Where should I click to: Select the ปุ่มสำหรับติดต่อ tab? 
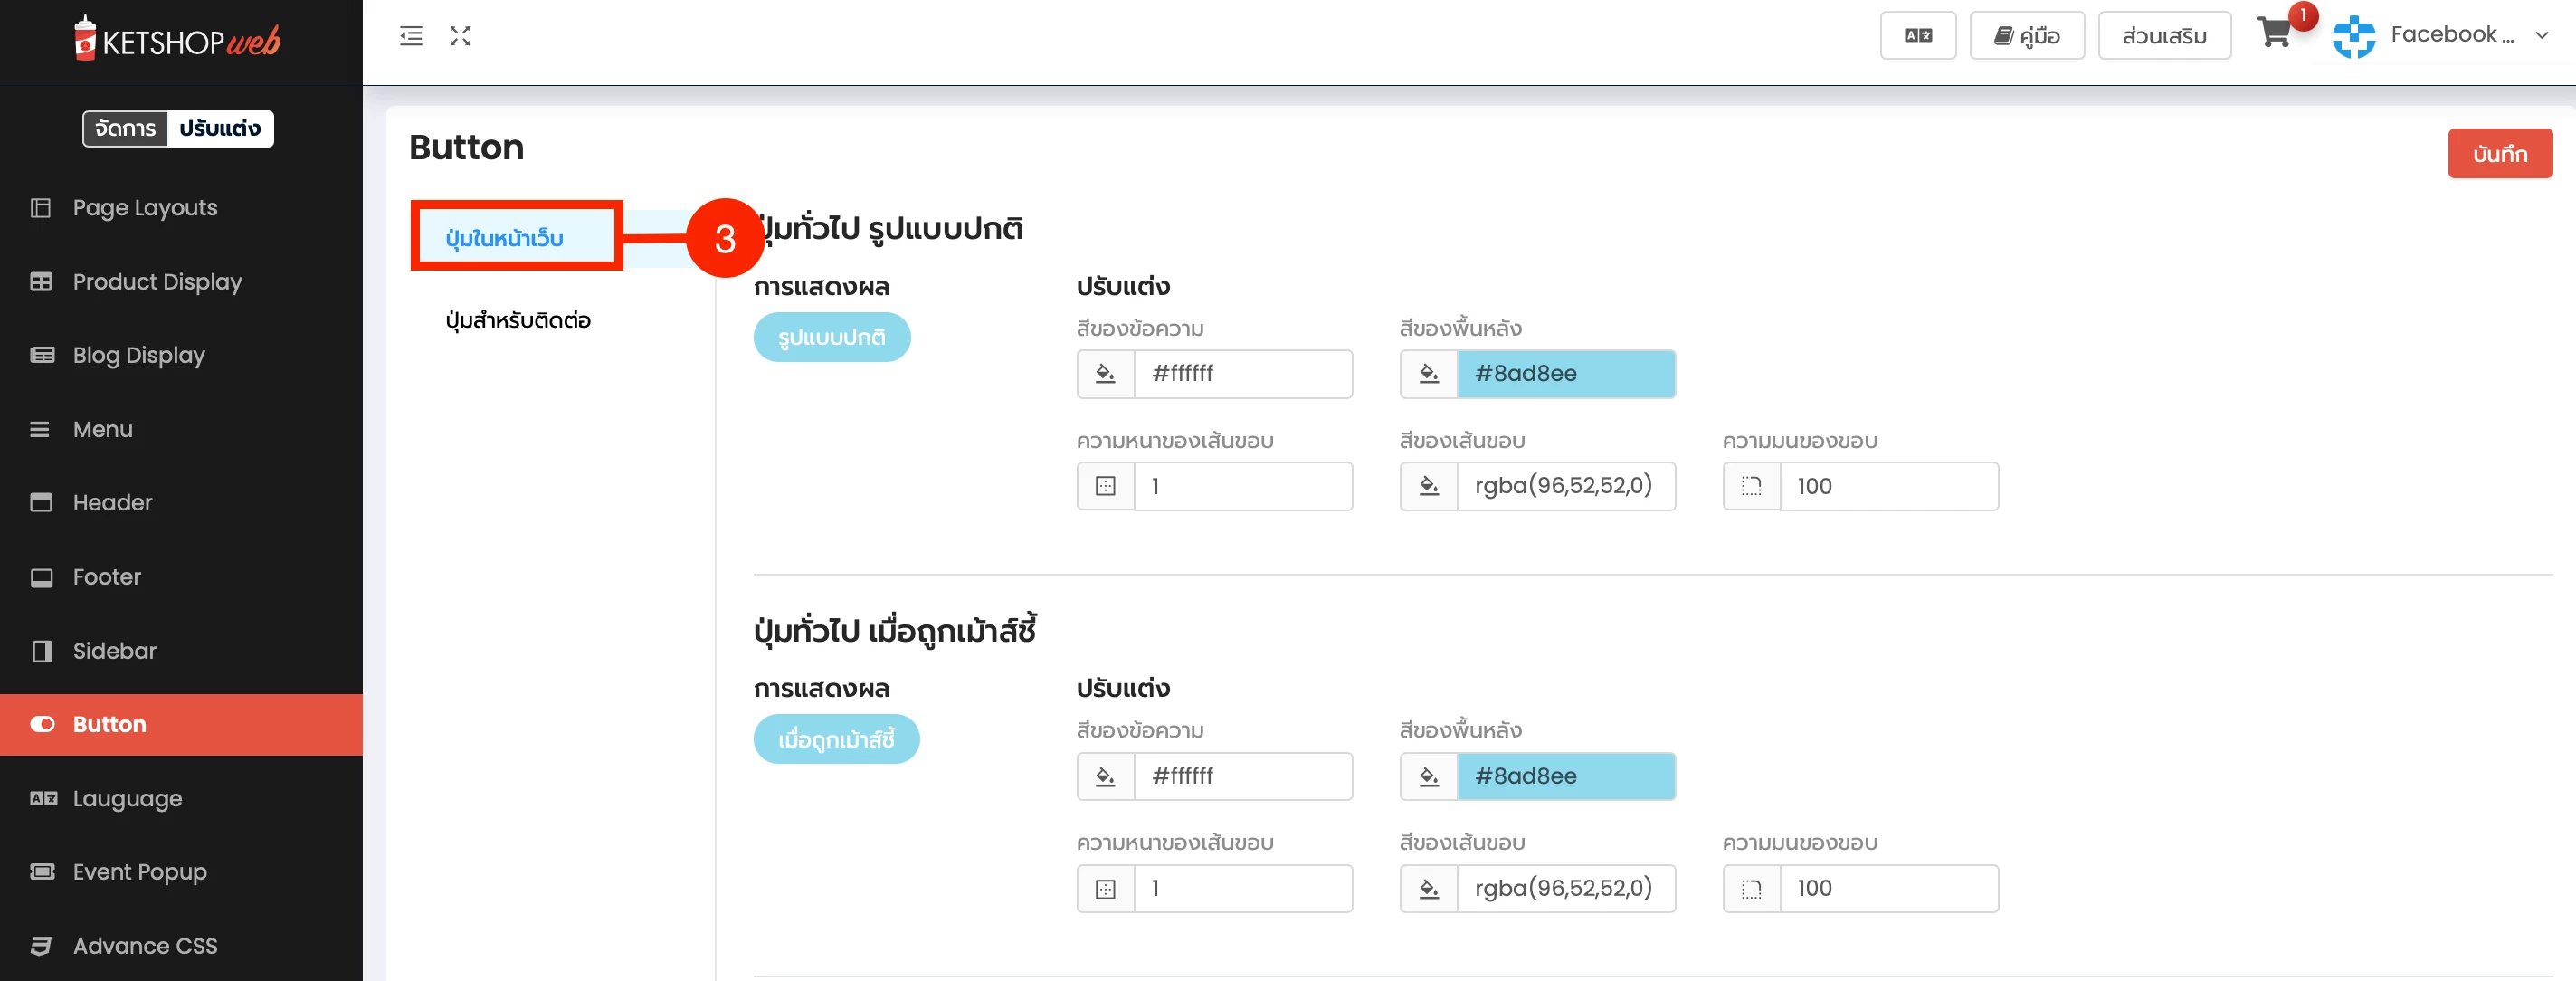tap(518, 320)
